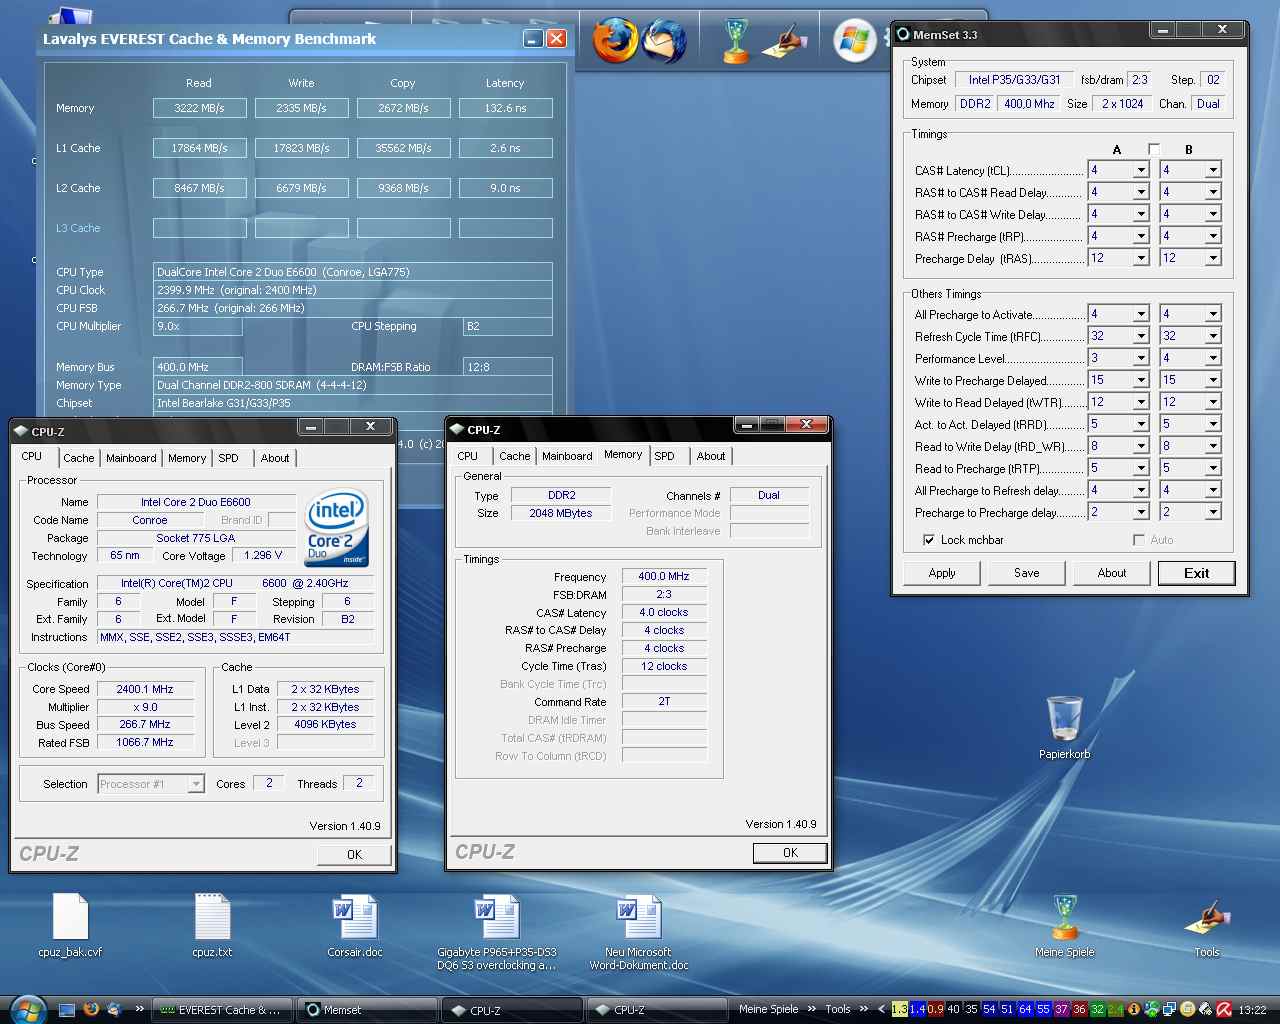Open the games trophy icon in top dock
Screen dimensions: 1280x1024
[x=736, y=41]
